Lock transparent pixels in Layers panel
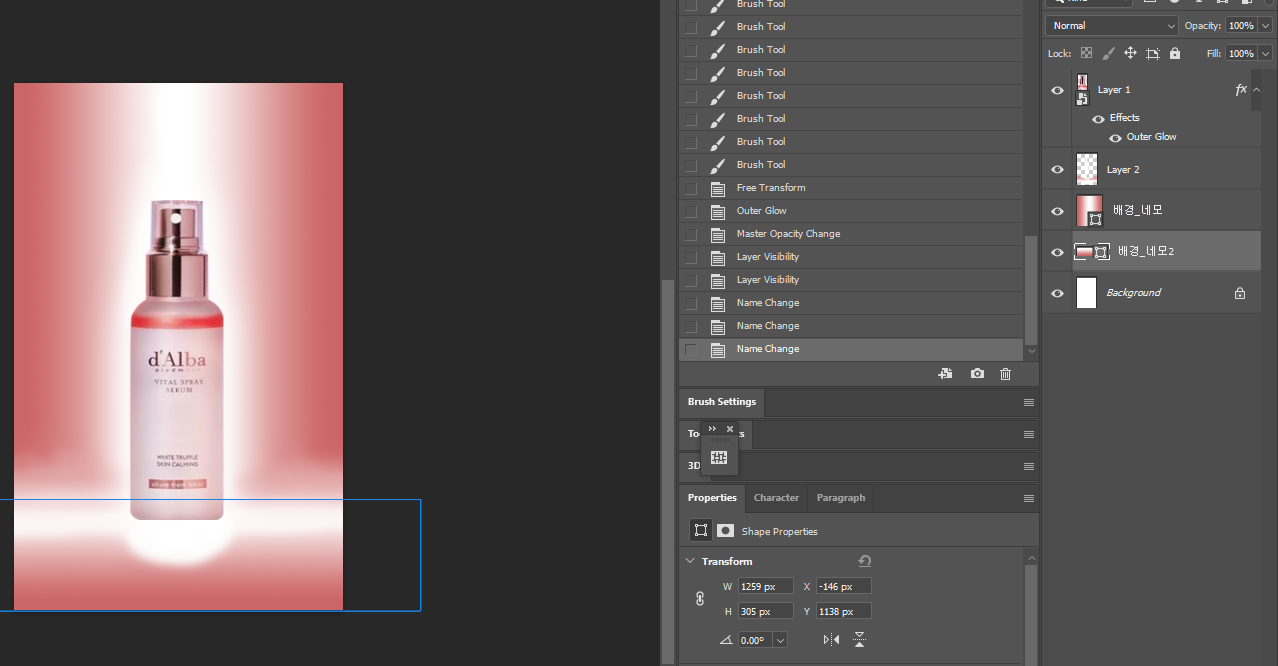The image size is (1278, 666). coord(1086,53)
